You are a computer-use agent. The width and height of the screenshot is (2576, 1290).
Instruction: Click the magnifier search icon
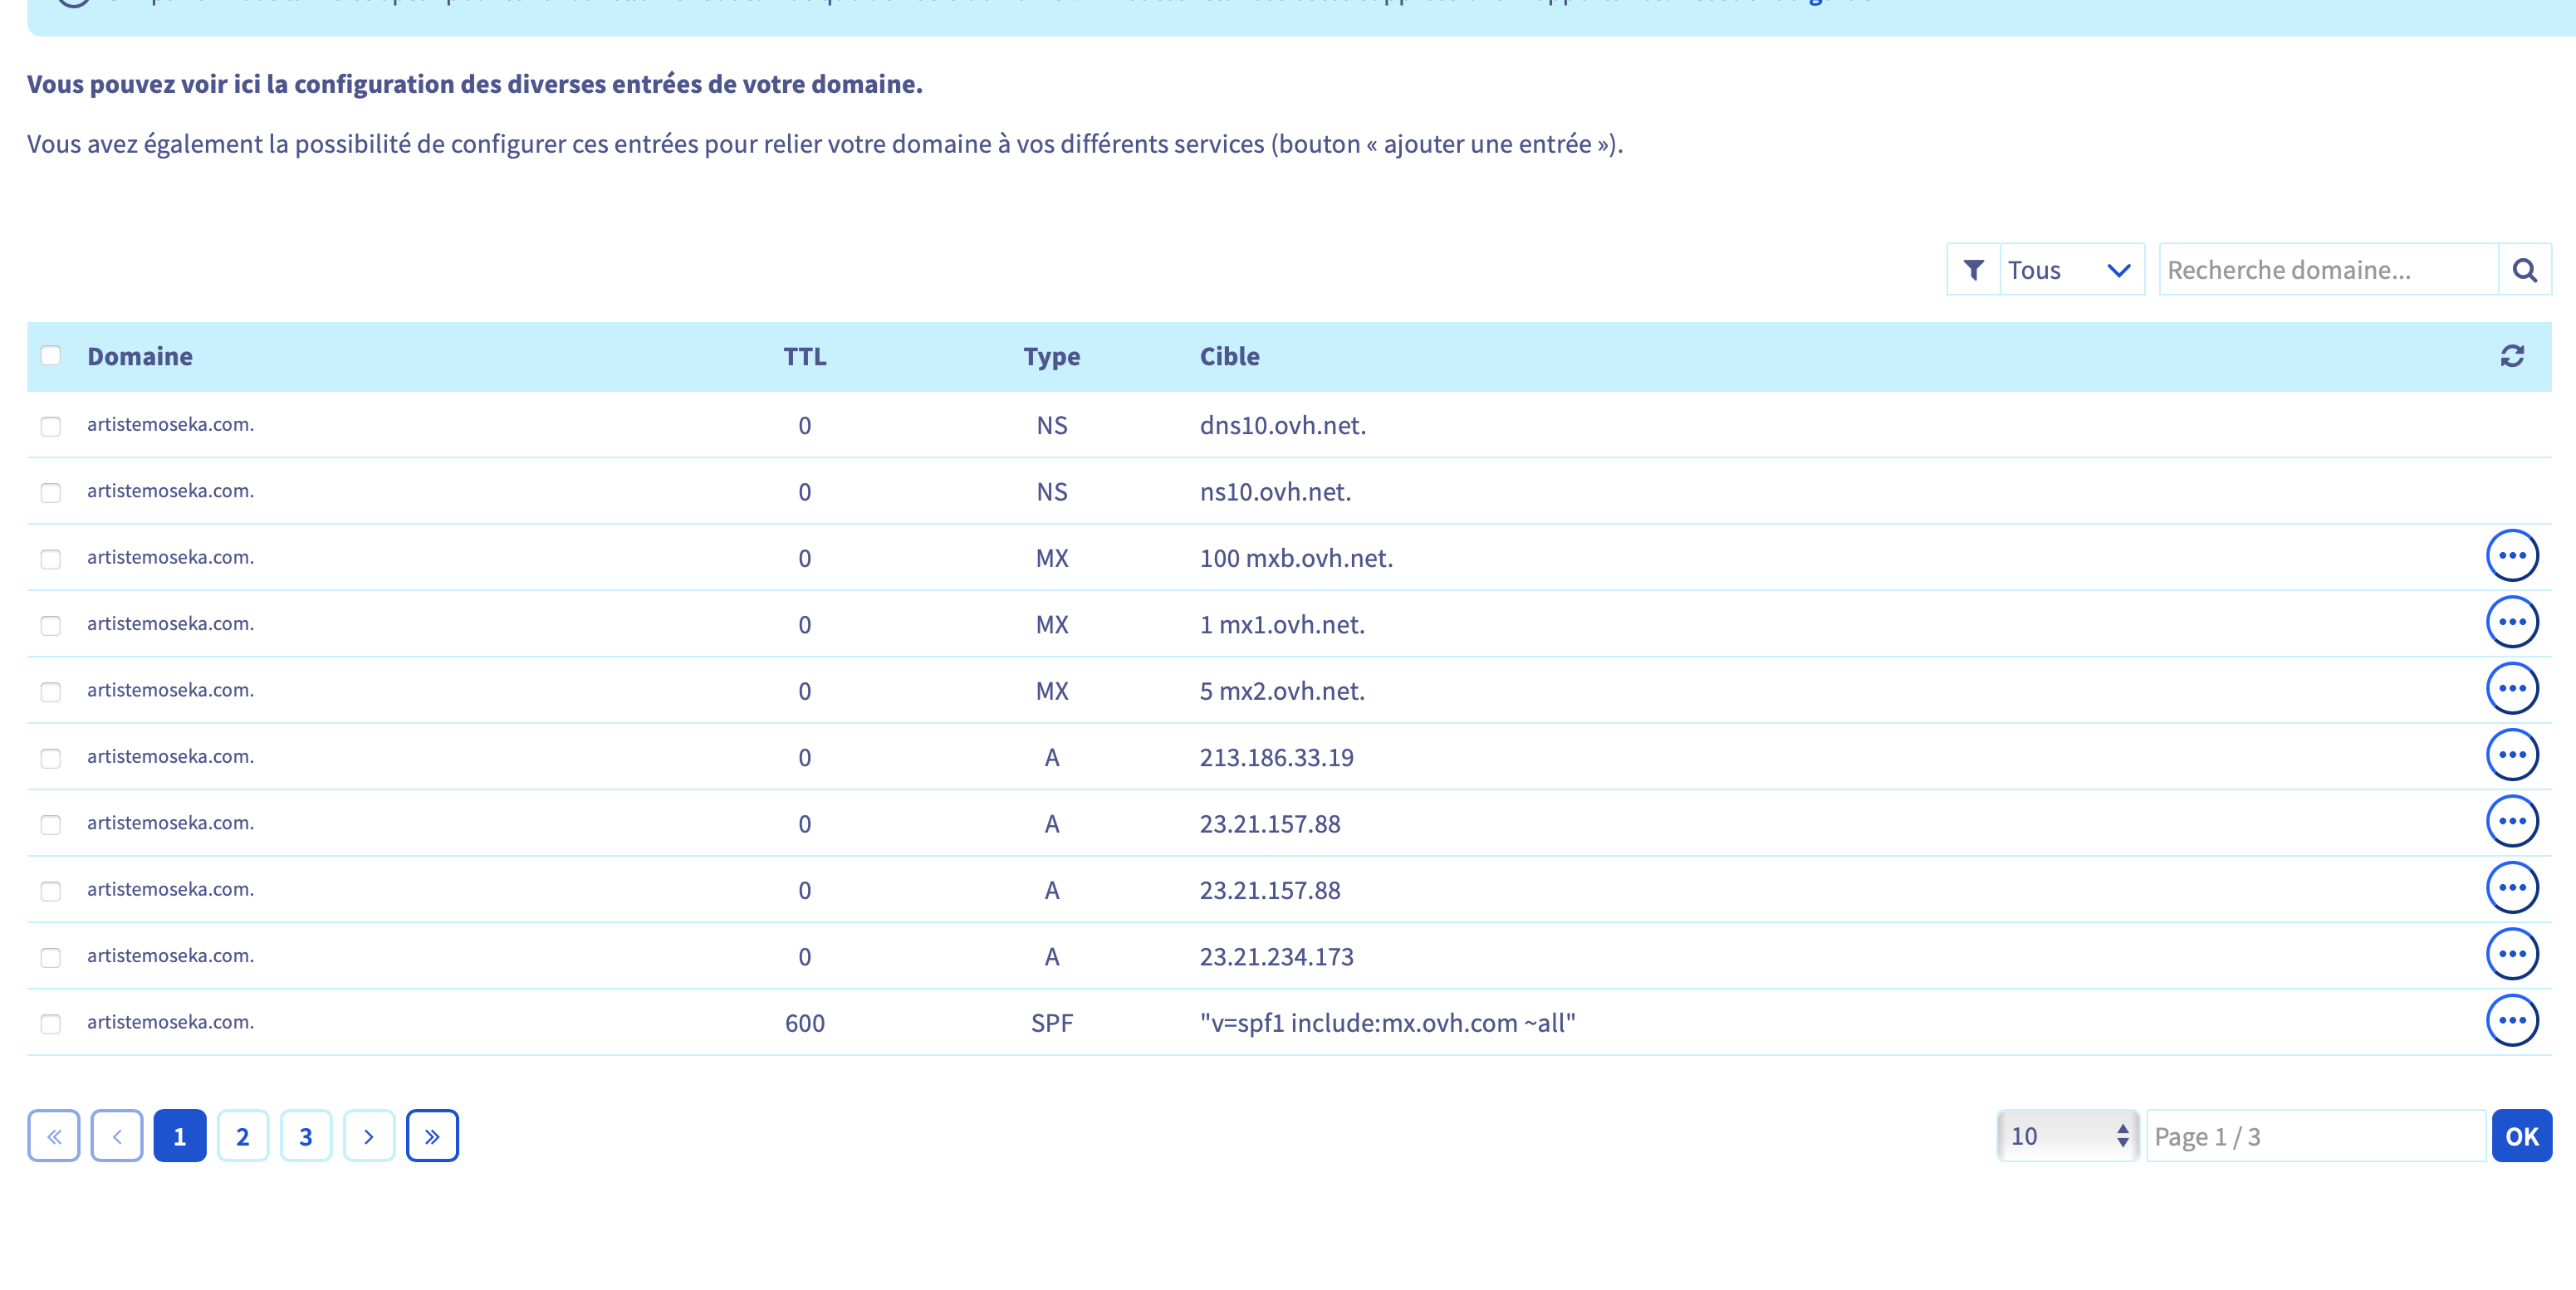pos(2523,270)
